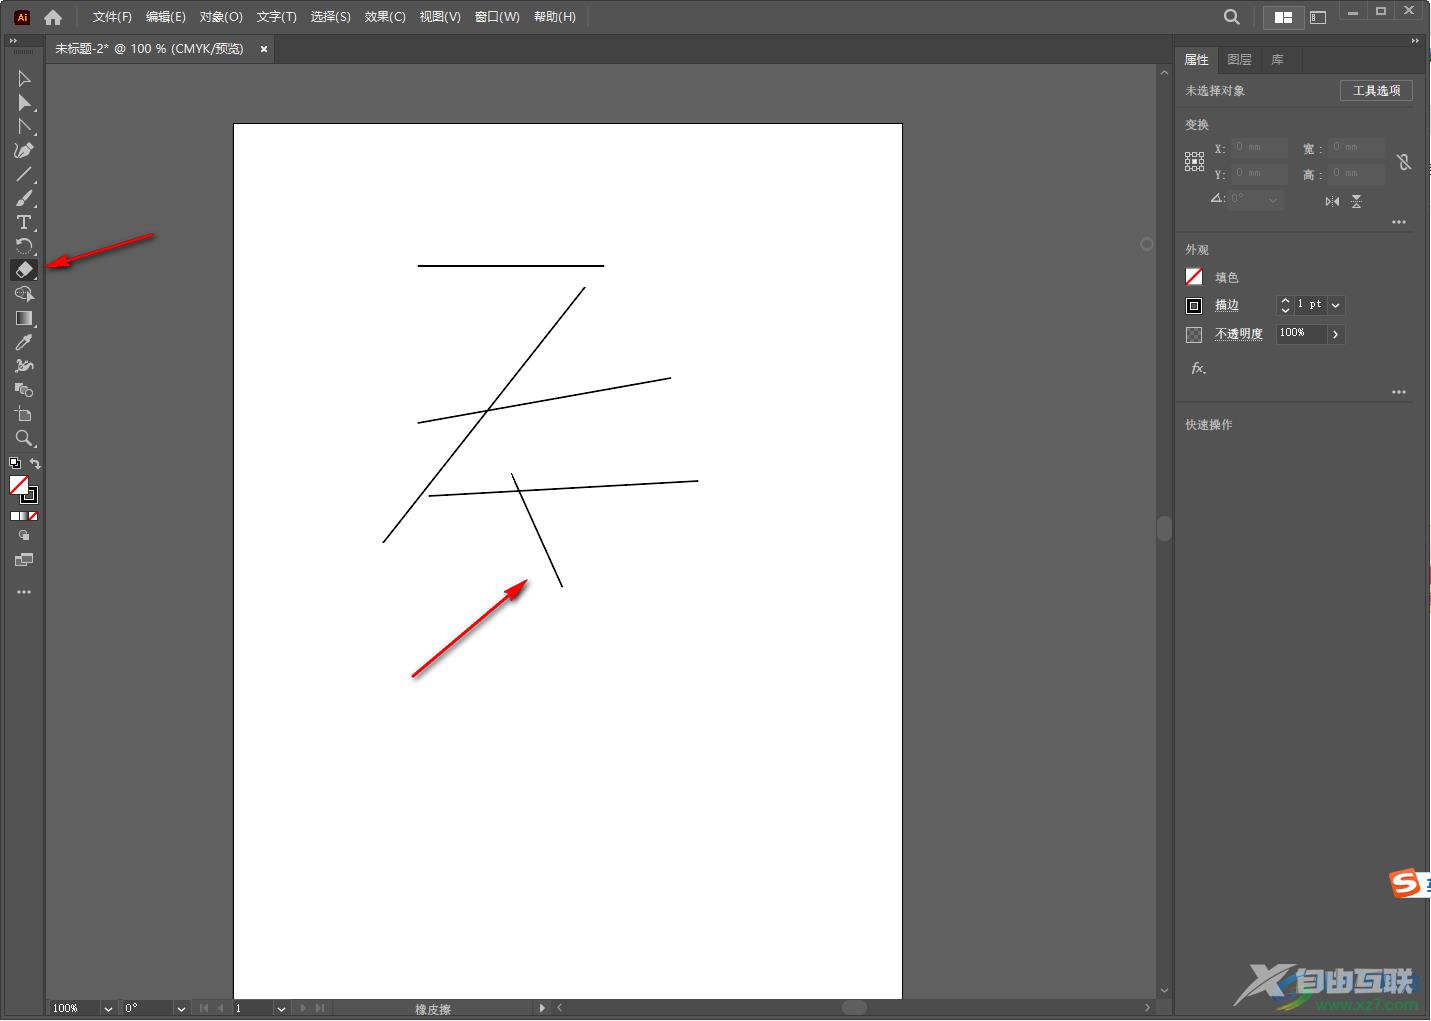
Task: Select the Selection tool arrow
Action: 24,78
